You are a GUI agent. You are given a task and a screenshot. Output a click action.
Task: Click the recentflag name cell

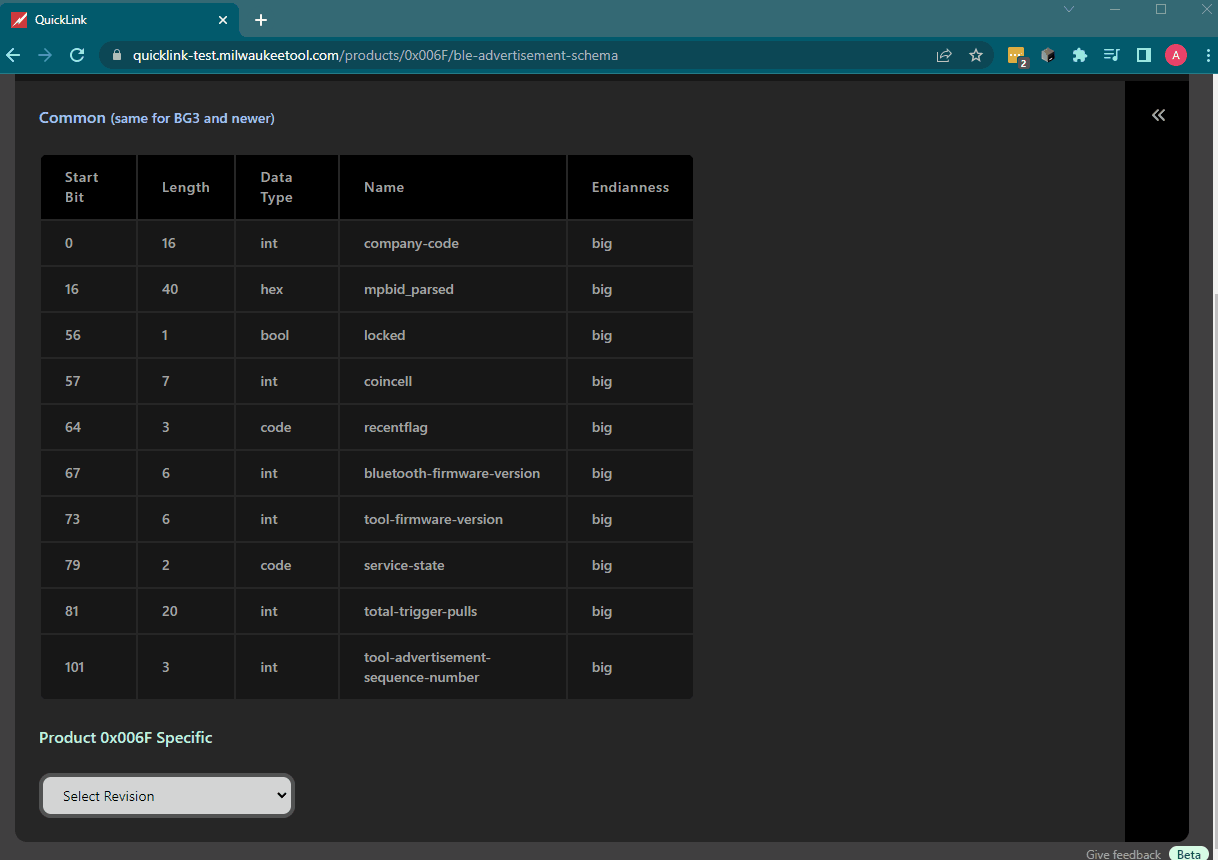click(x=453, y=427)
